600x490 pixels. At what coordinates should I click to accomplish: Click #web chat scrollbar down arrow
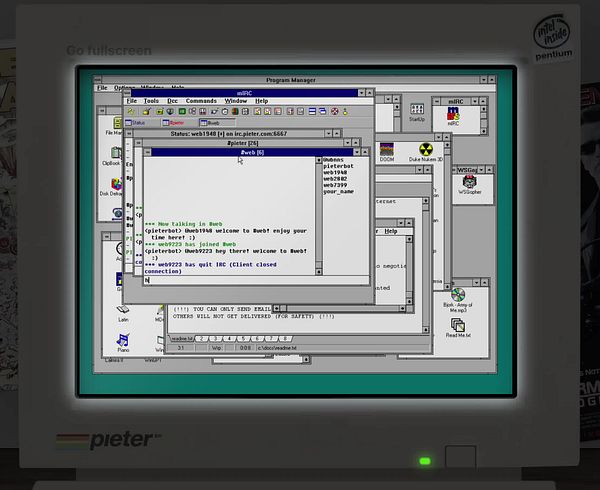(x=319, y=272)
